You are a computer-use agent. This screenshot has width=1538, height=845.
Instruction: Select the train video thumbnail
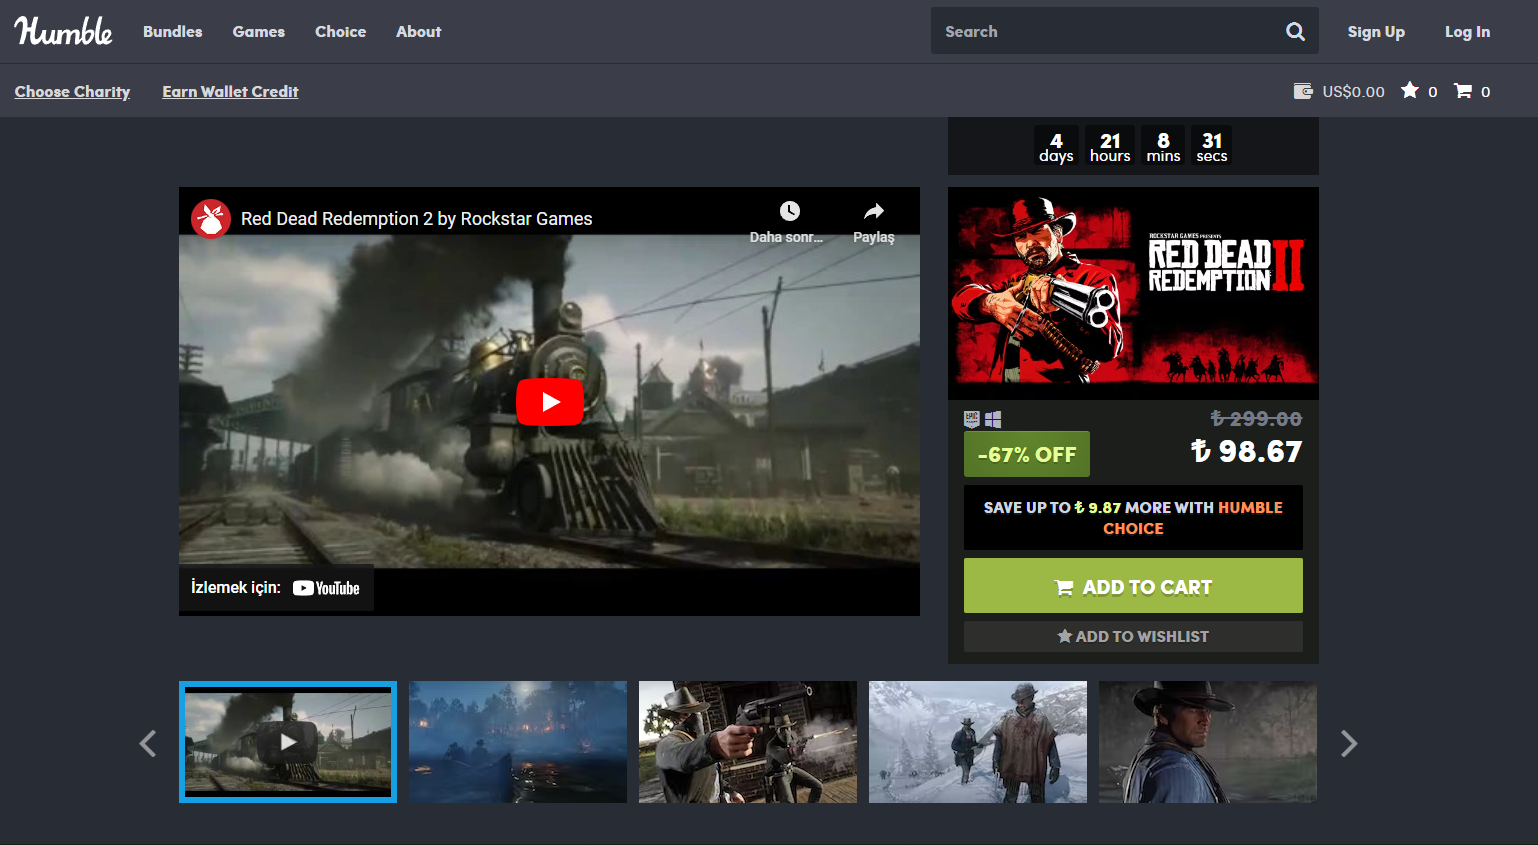(288, 742)
